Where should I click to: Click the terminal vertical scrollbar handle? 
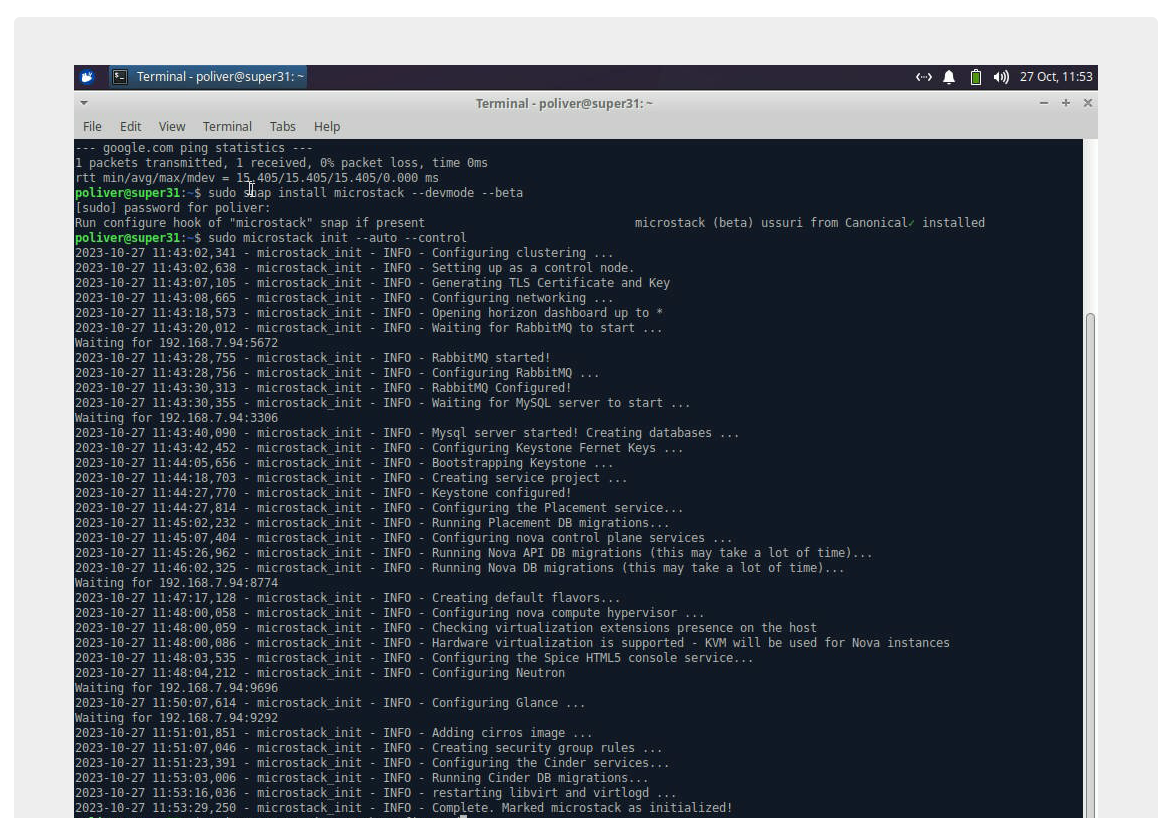click(x=1090, y=560)
